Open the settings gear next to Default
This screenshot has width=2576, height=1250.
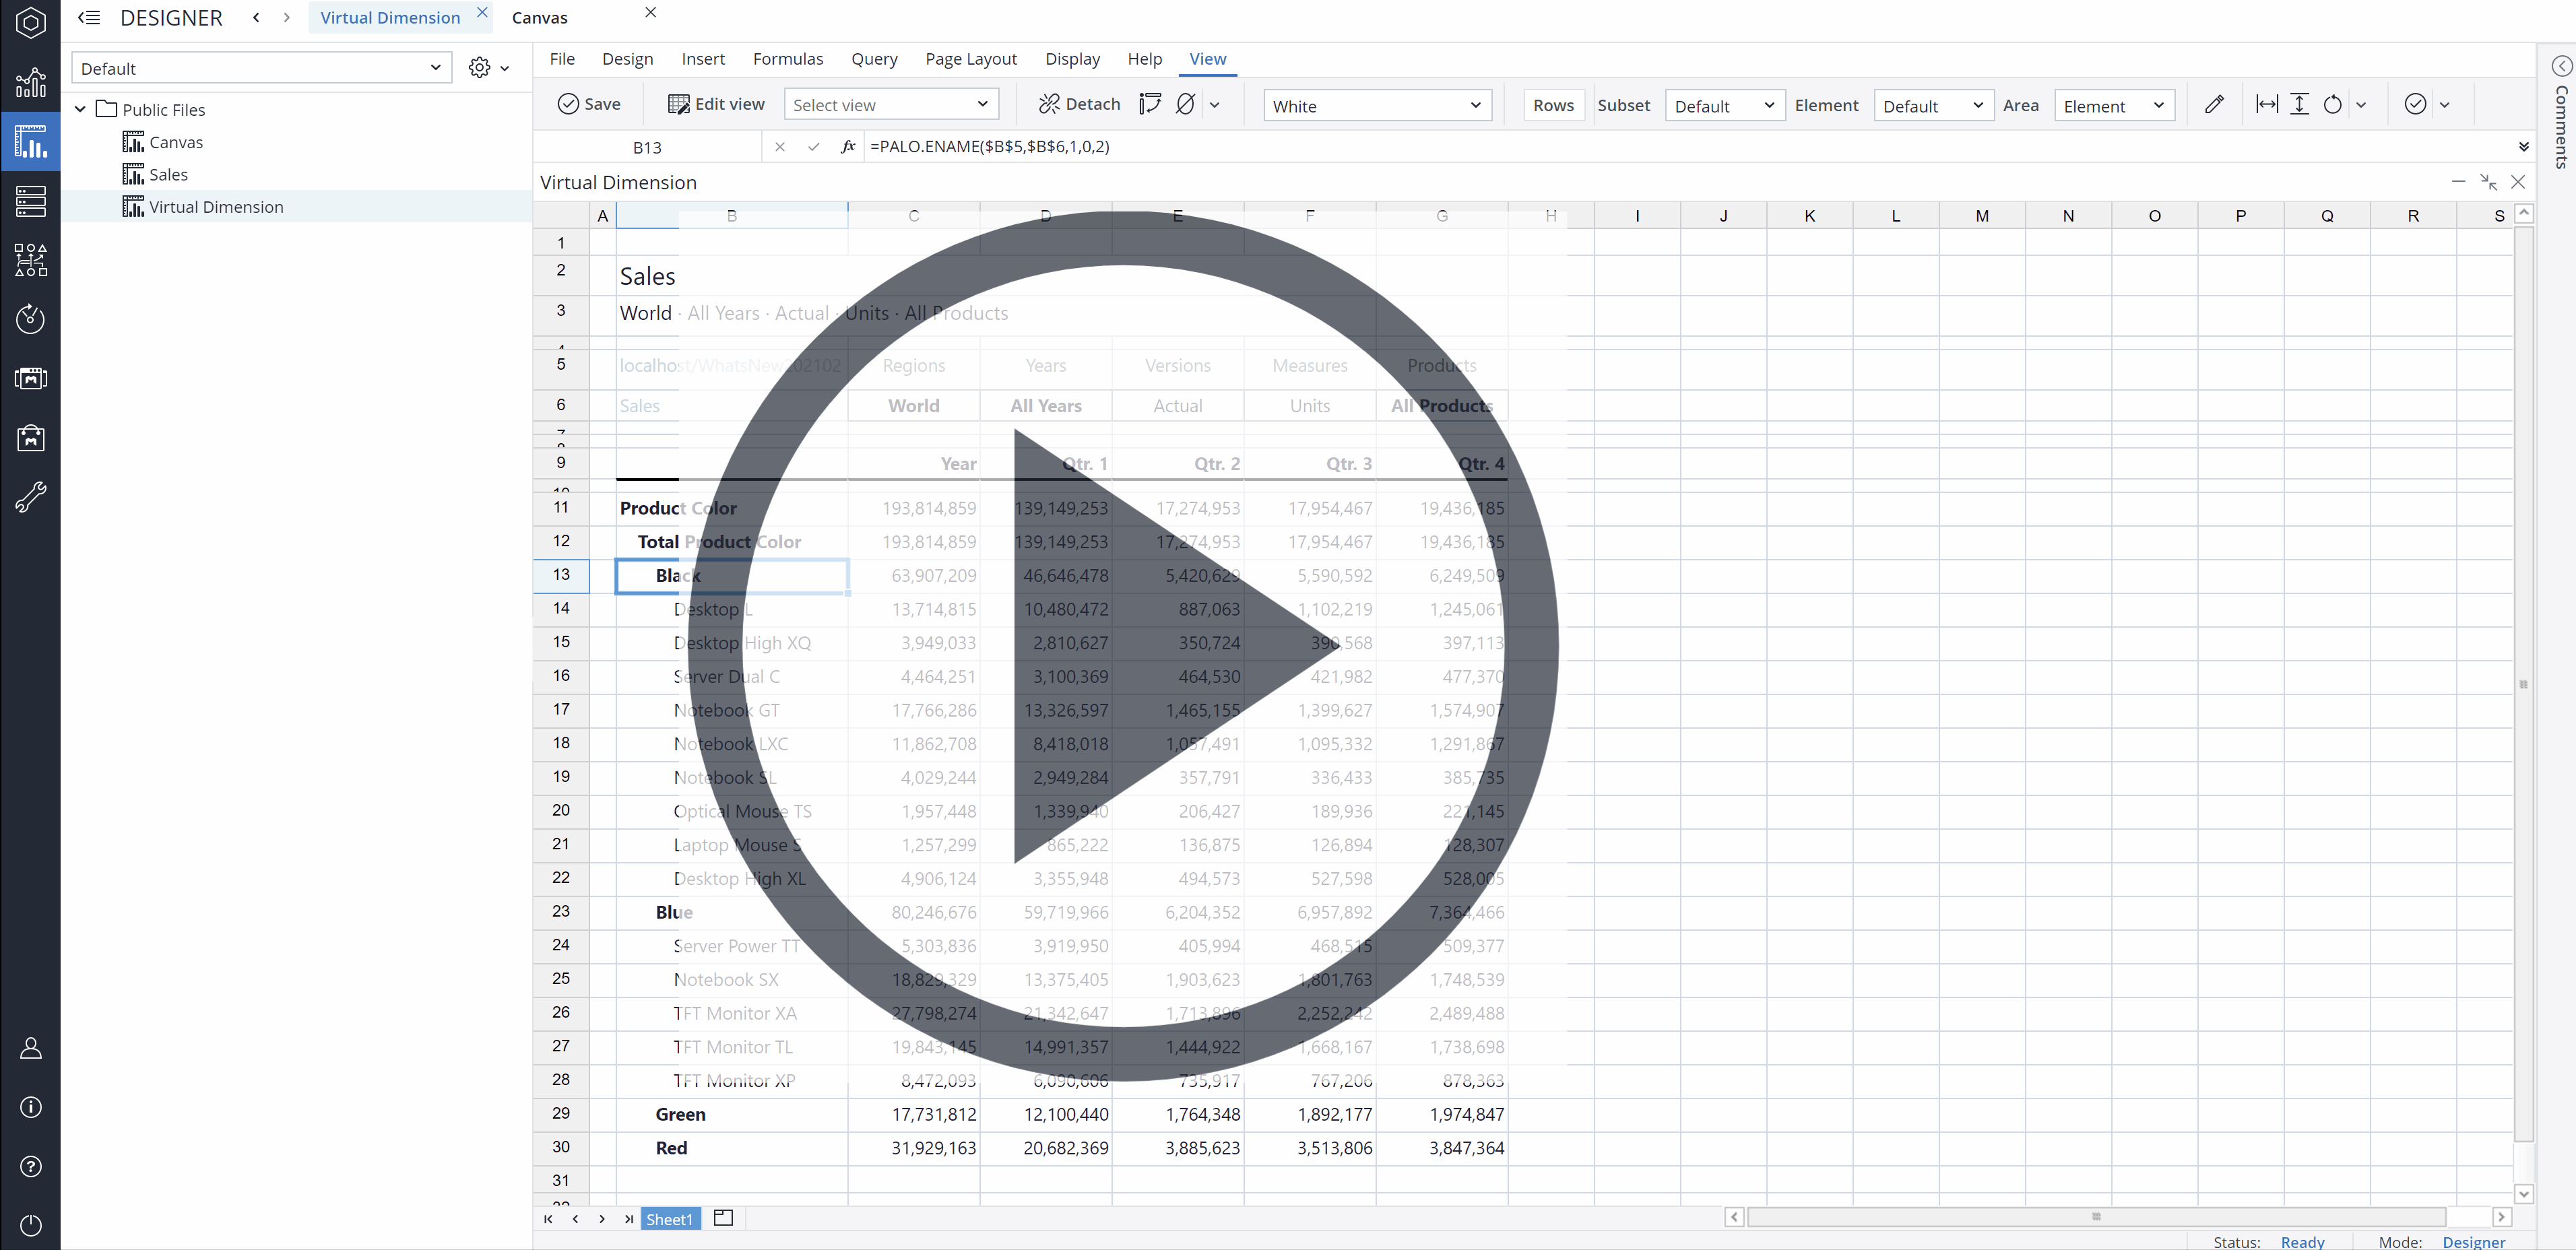[480, 68]
